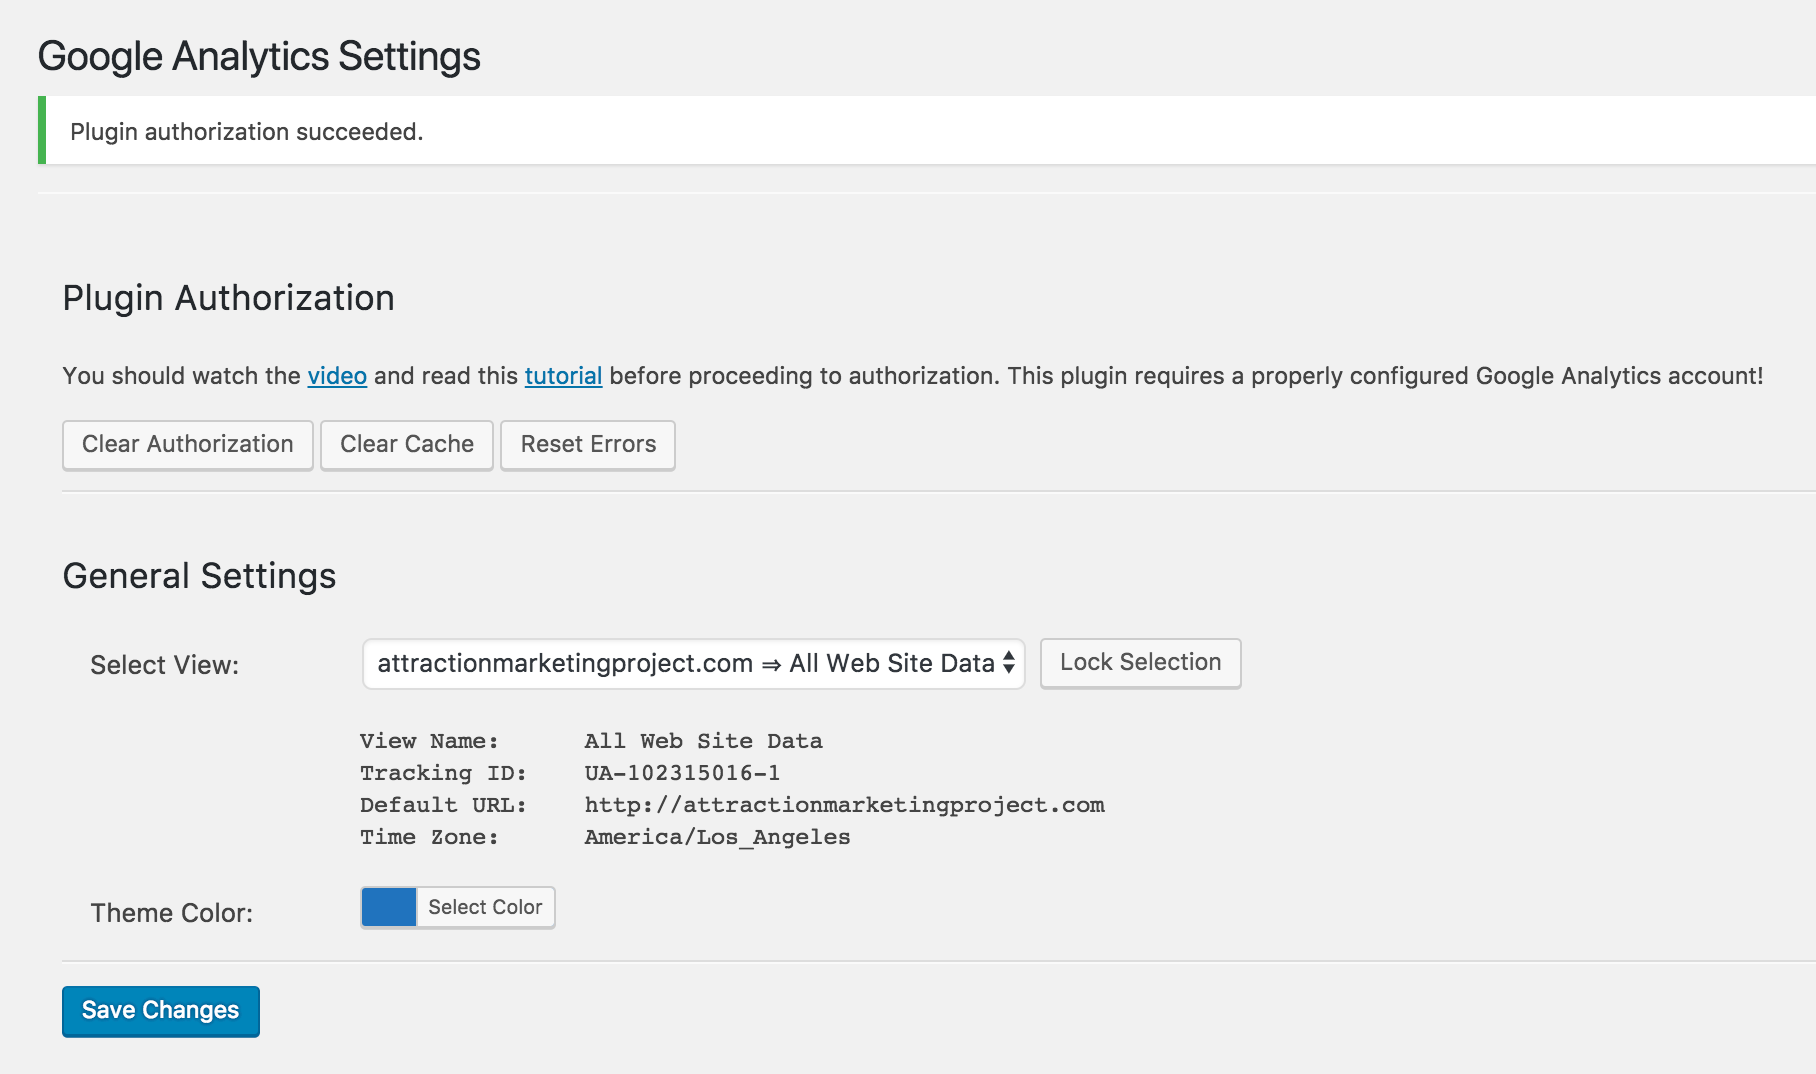The height and width of the screenshot is (1074, 1816).
Task: Click the 'All Web Site Data' view name value
Action: [x=703, y=741]
